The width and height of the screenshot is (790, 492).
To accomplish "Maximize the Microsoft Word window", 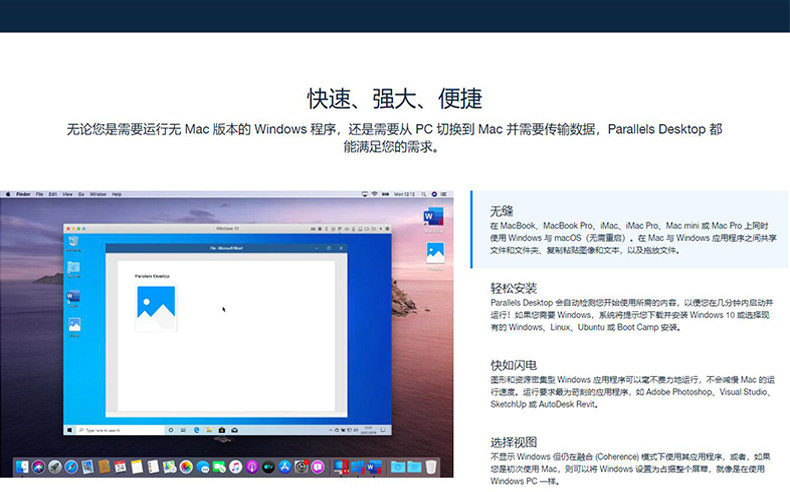I will coord(328,248).
